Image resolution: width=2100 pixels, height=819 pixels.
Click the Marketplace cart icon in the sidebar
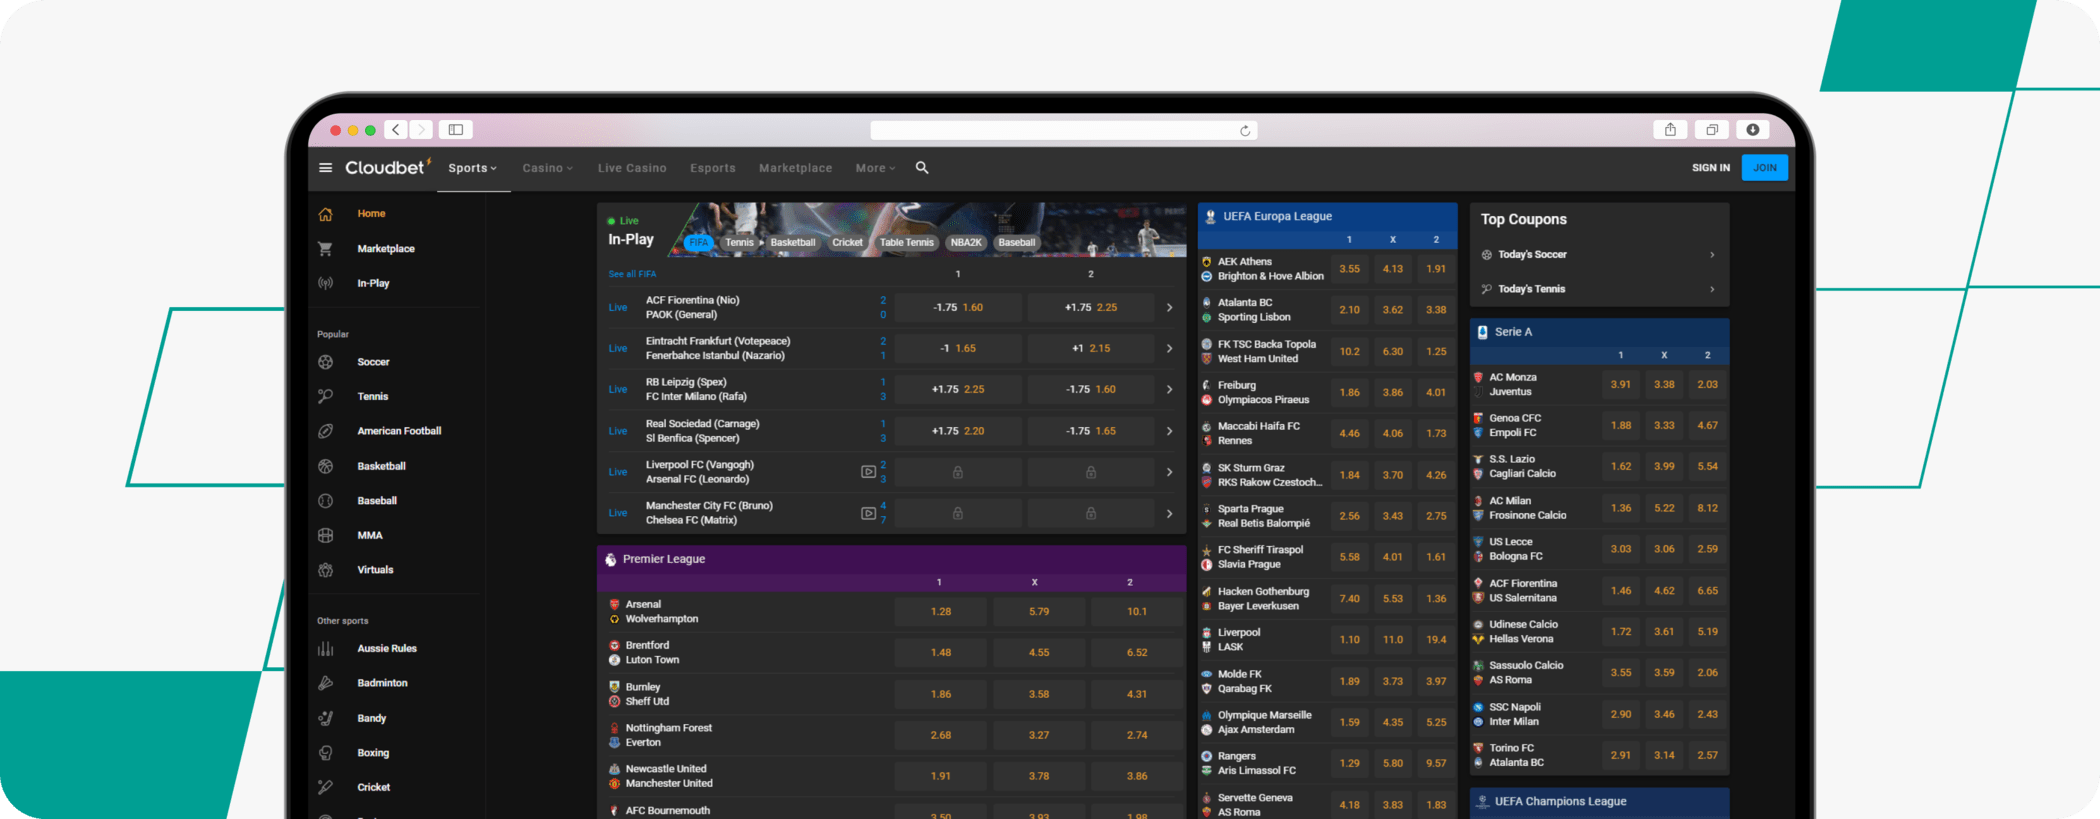[x=325, y=249]
